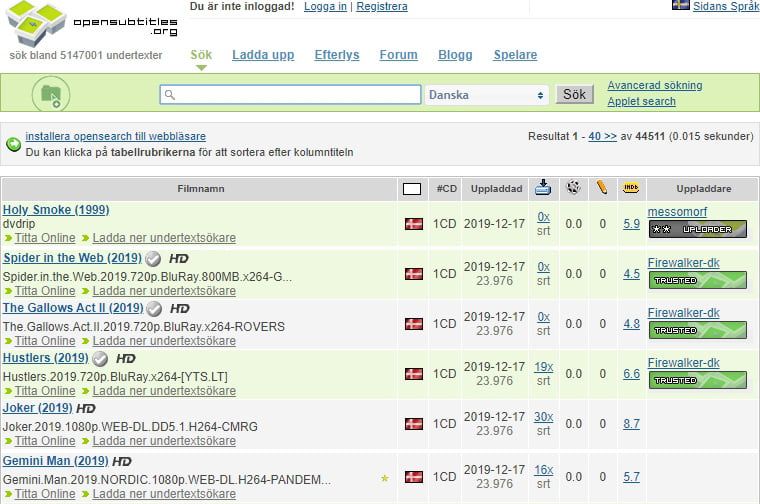Click 30x download count for Joker
Viewport: 760px width, 504px height.
coord(543,417)
